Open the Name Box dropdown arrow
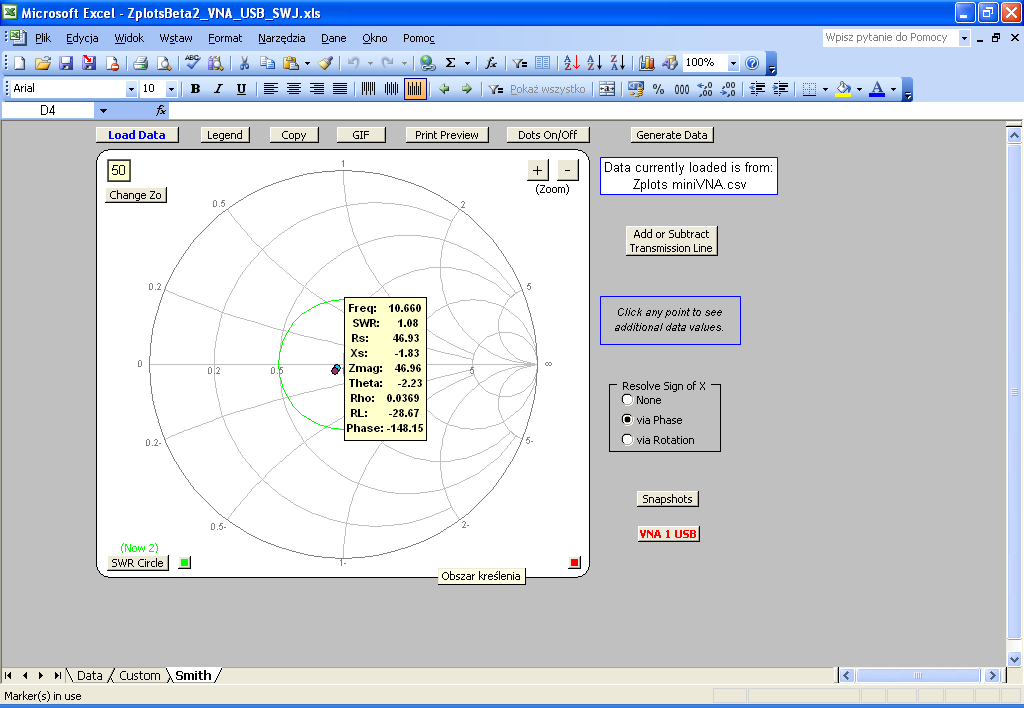The image size is (1024, 708). pos(102,110)
